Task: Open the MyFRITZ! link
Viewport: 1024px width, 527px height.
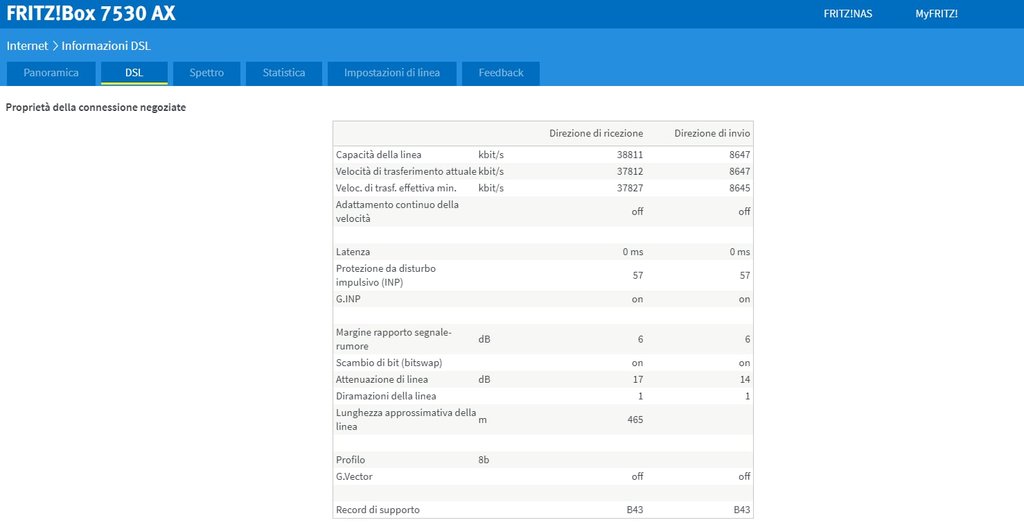Action: (x=936, y=14)
